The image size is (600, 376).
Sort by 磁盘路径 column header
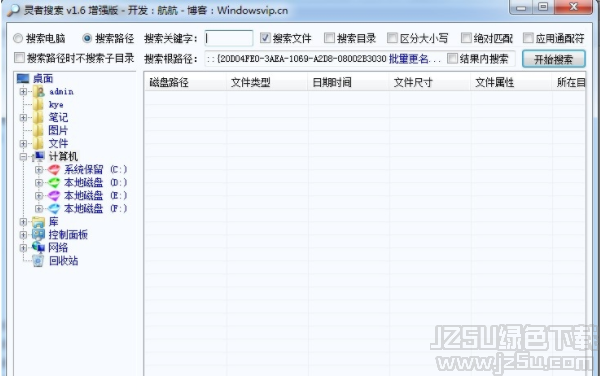(x=185, y=82)
